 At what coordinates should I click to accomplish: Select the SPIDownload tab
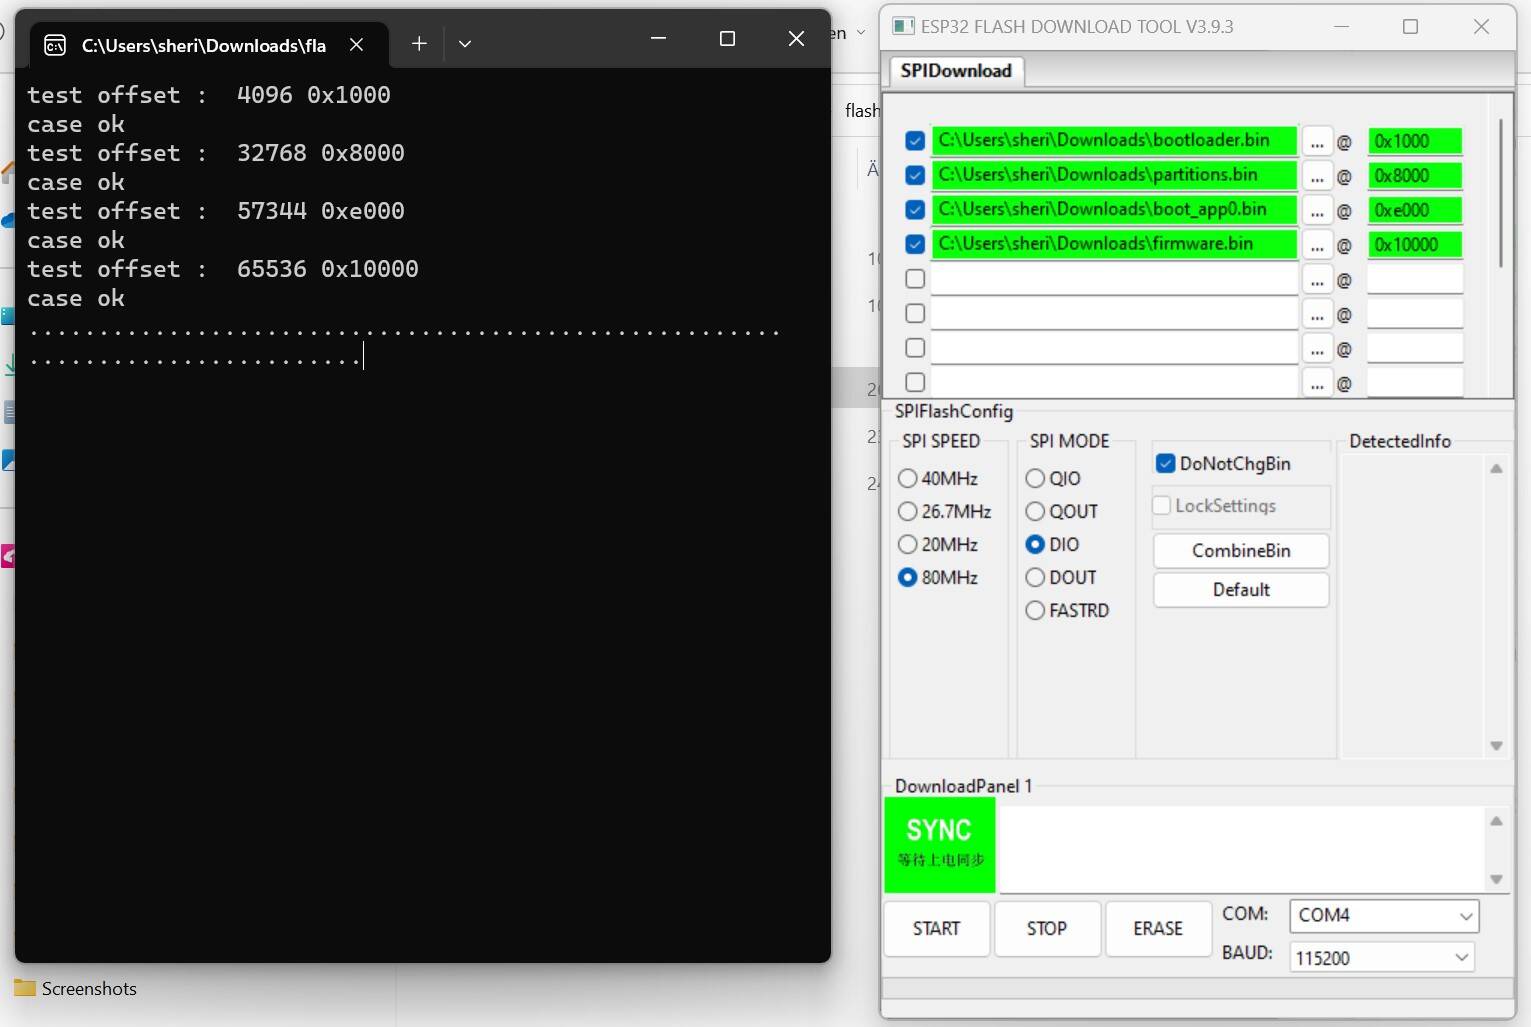955,70
